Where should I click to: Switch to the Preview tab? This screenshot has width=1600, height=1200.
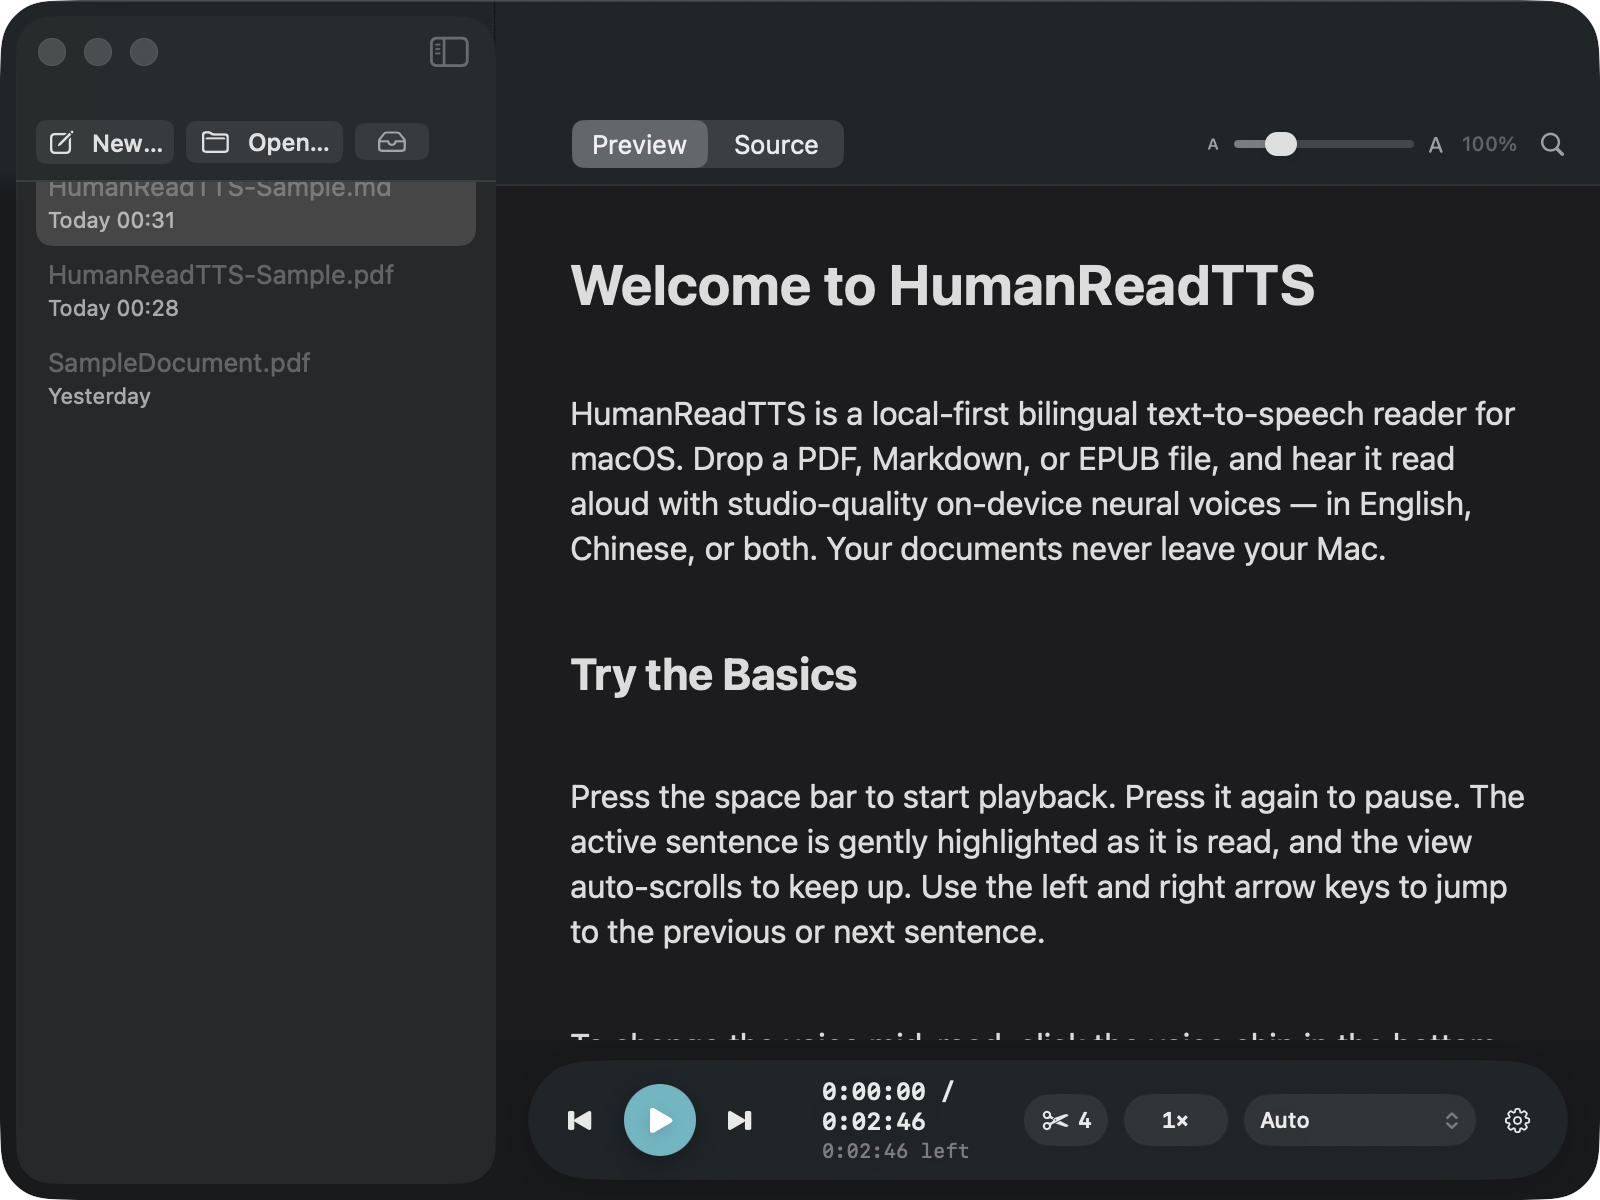point(639,145)
